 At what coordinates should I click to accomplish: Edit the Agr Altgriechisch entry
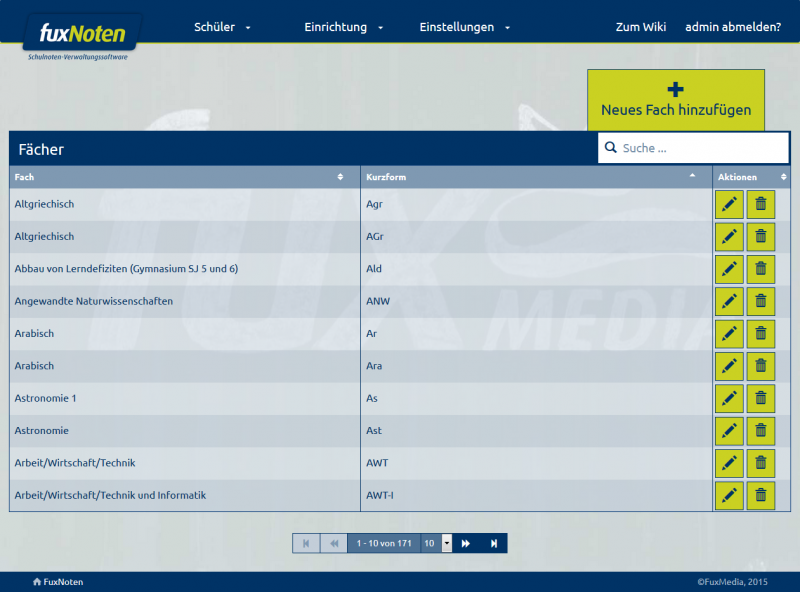coord(729,205)
